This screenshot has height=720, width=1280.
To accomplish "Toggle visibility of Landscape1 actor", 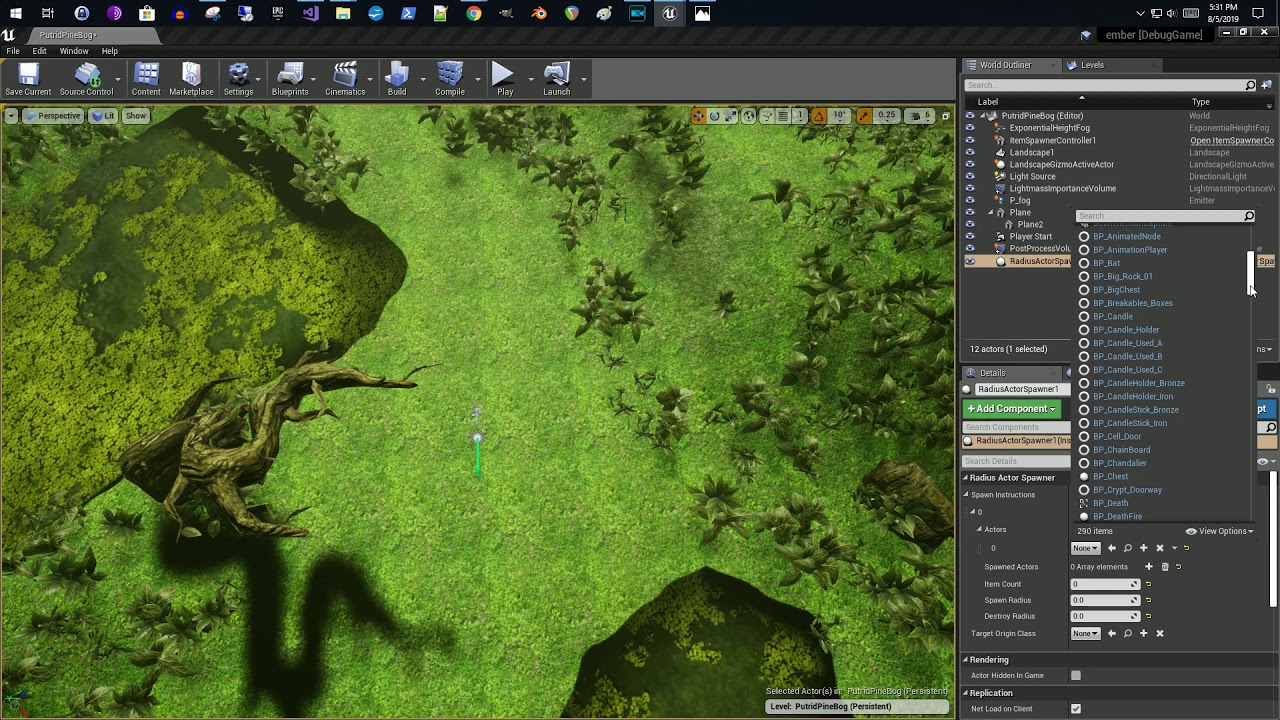I will coord(969,152).
